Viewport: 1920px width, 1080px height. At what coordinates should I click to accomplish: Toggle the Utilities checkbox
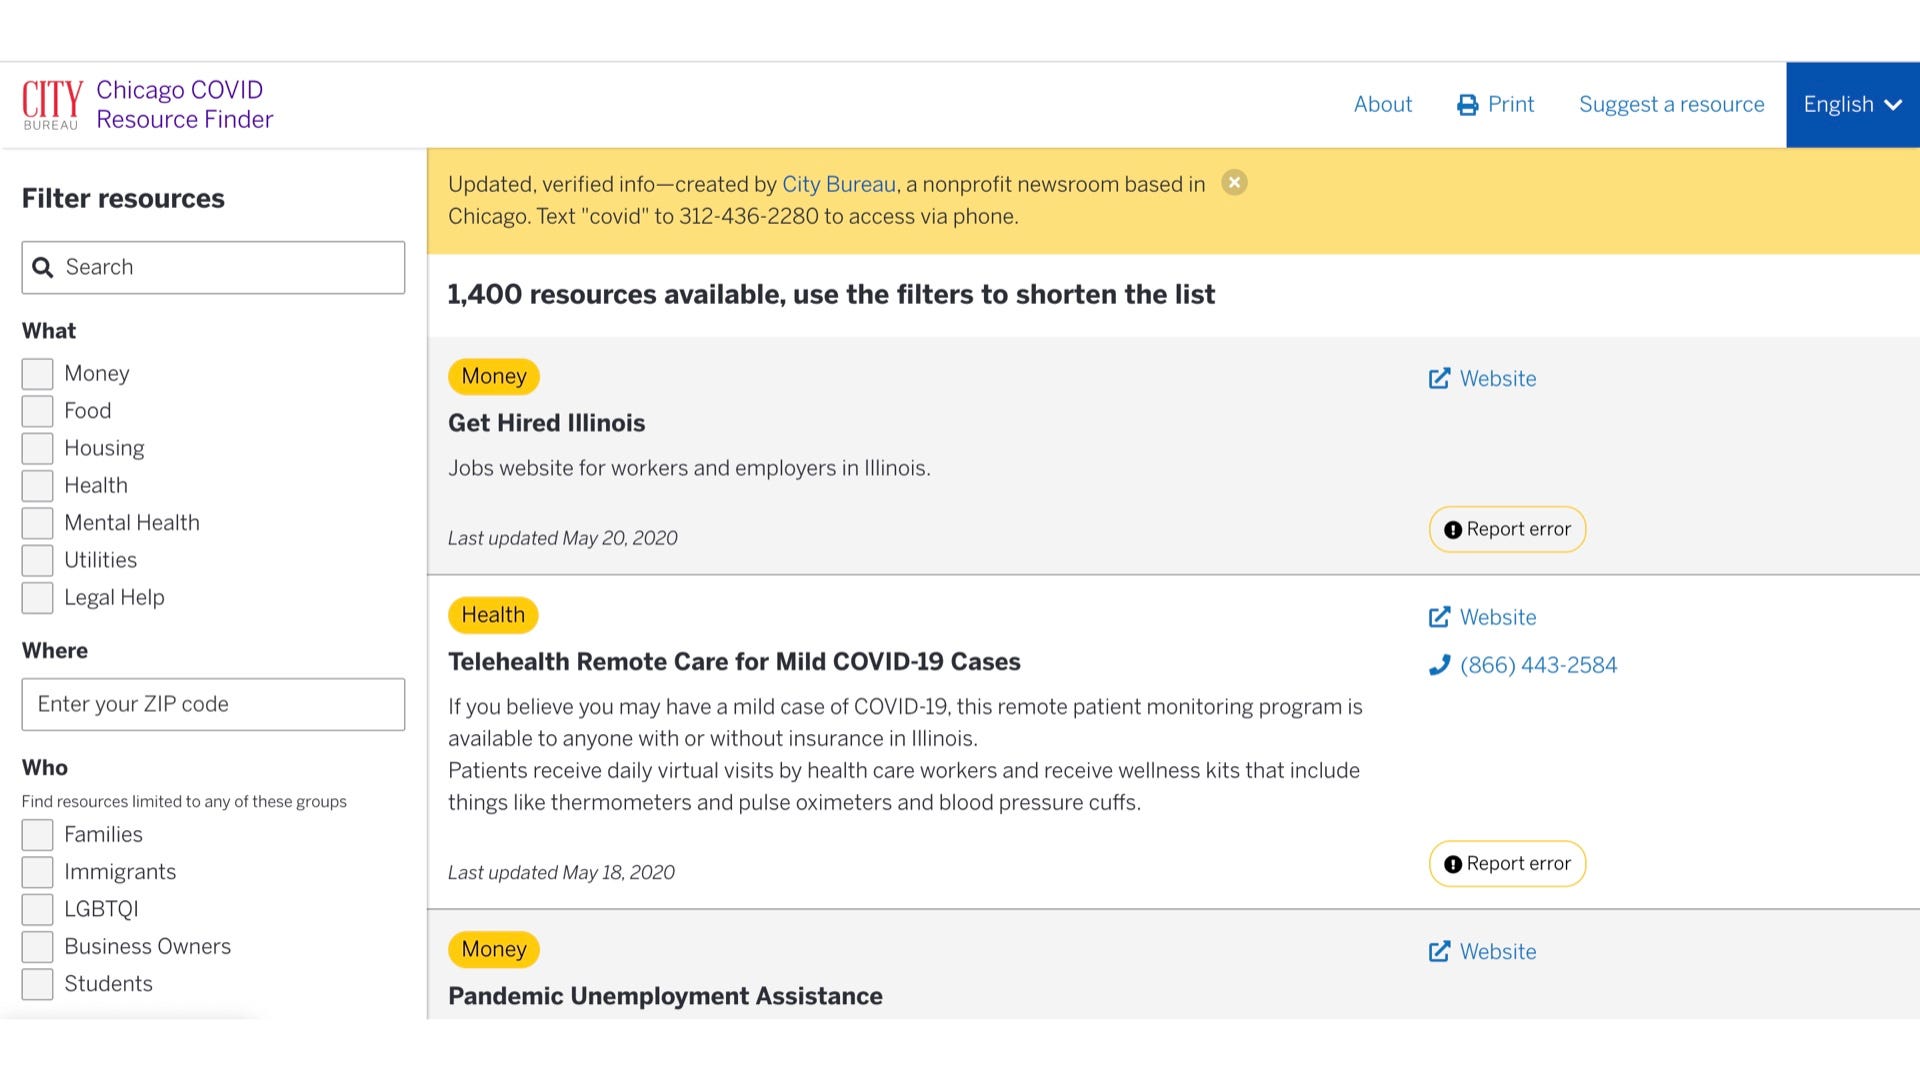coord(37,560)
